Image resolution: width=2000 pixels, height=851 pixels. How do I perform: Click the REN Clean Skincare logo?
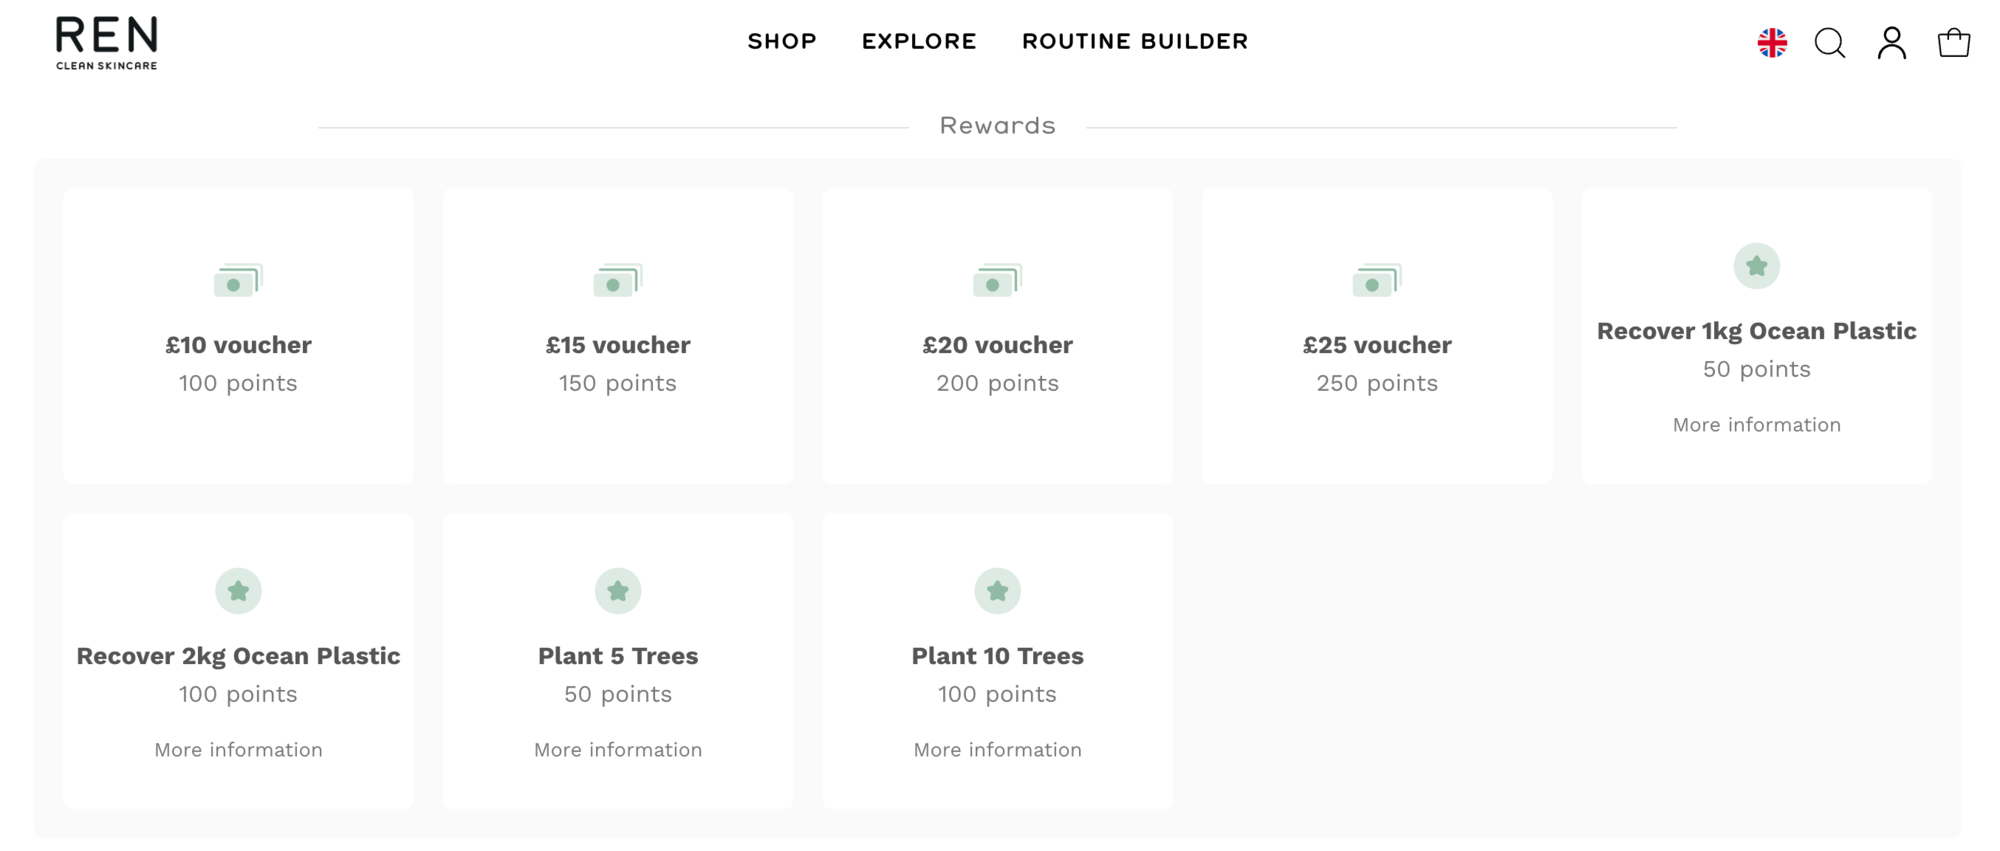point(107,43)
